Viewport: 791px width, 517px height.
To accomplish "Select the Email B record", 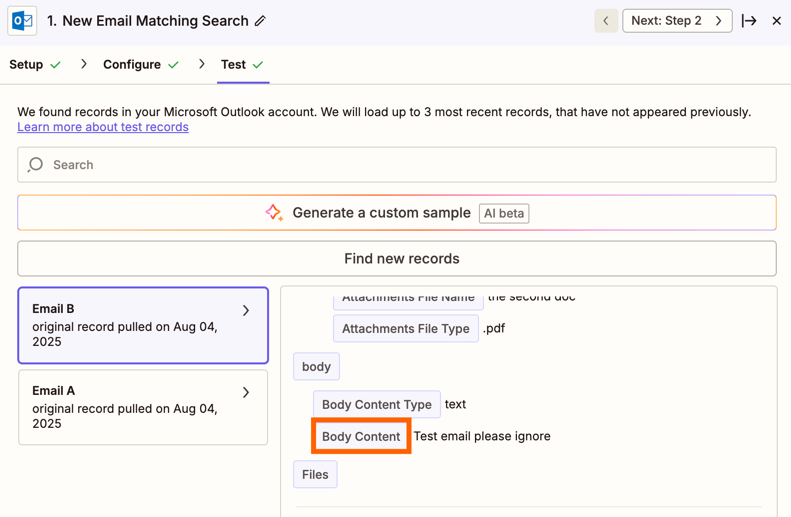I will (143, 325).
